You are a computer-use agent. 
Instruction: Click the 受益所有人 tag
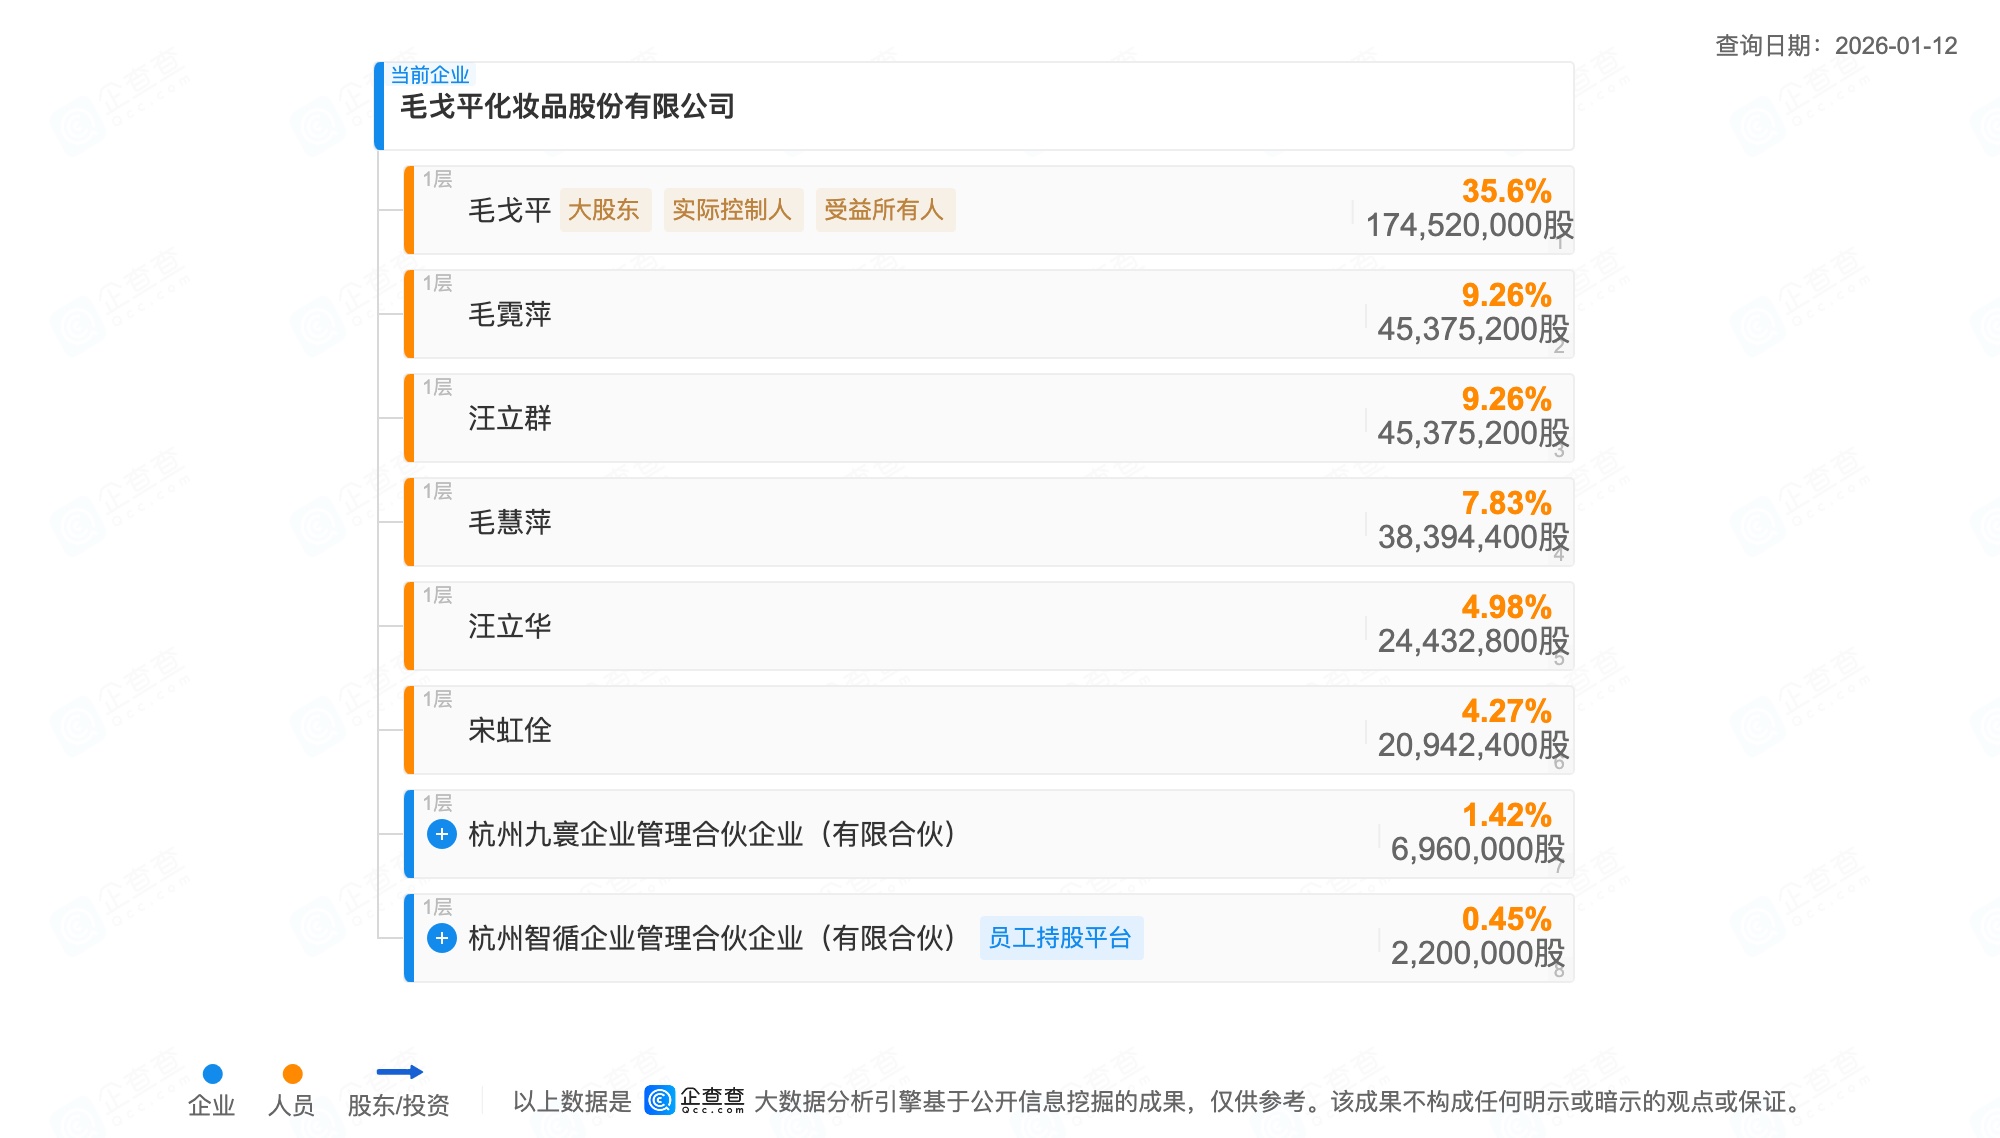tap(884, 210)
